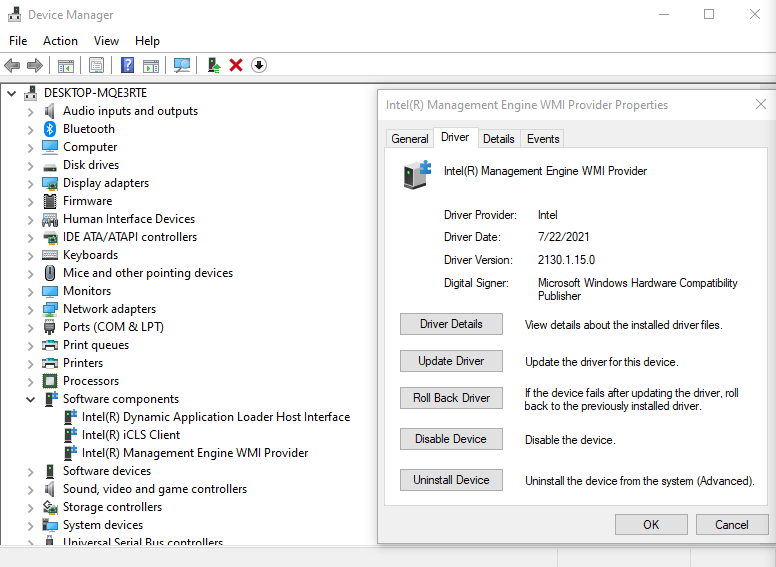Image resolution: width=776 pixels, height=567 pixels.
Task: Expand the Disk drives category
Action: pyautogui.click(x=31, y=166)
